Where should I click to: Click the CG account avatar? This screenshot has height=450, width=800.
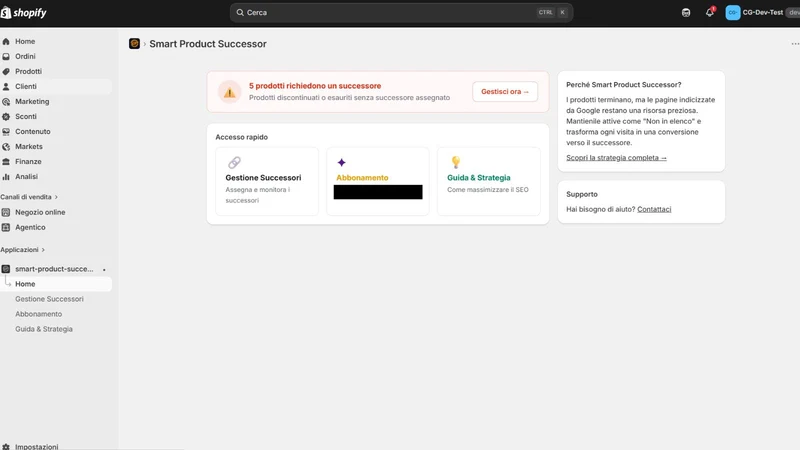pos(733,13)
